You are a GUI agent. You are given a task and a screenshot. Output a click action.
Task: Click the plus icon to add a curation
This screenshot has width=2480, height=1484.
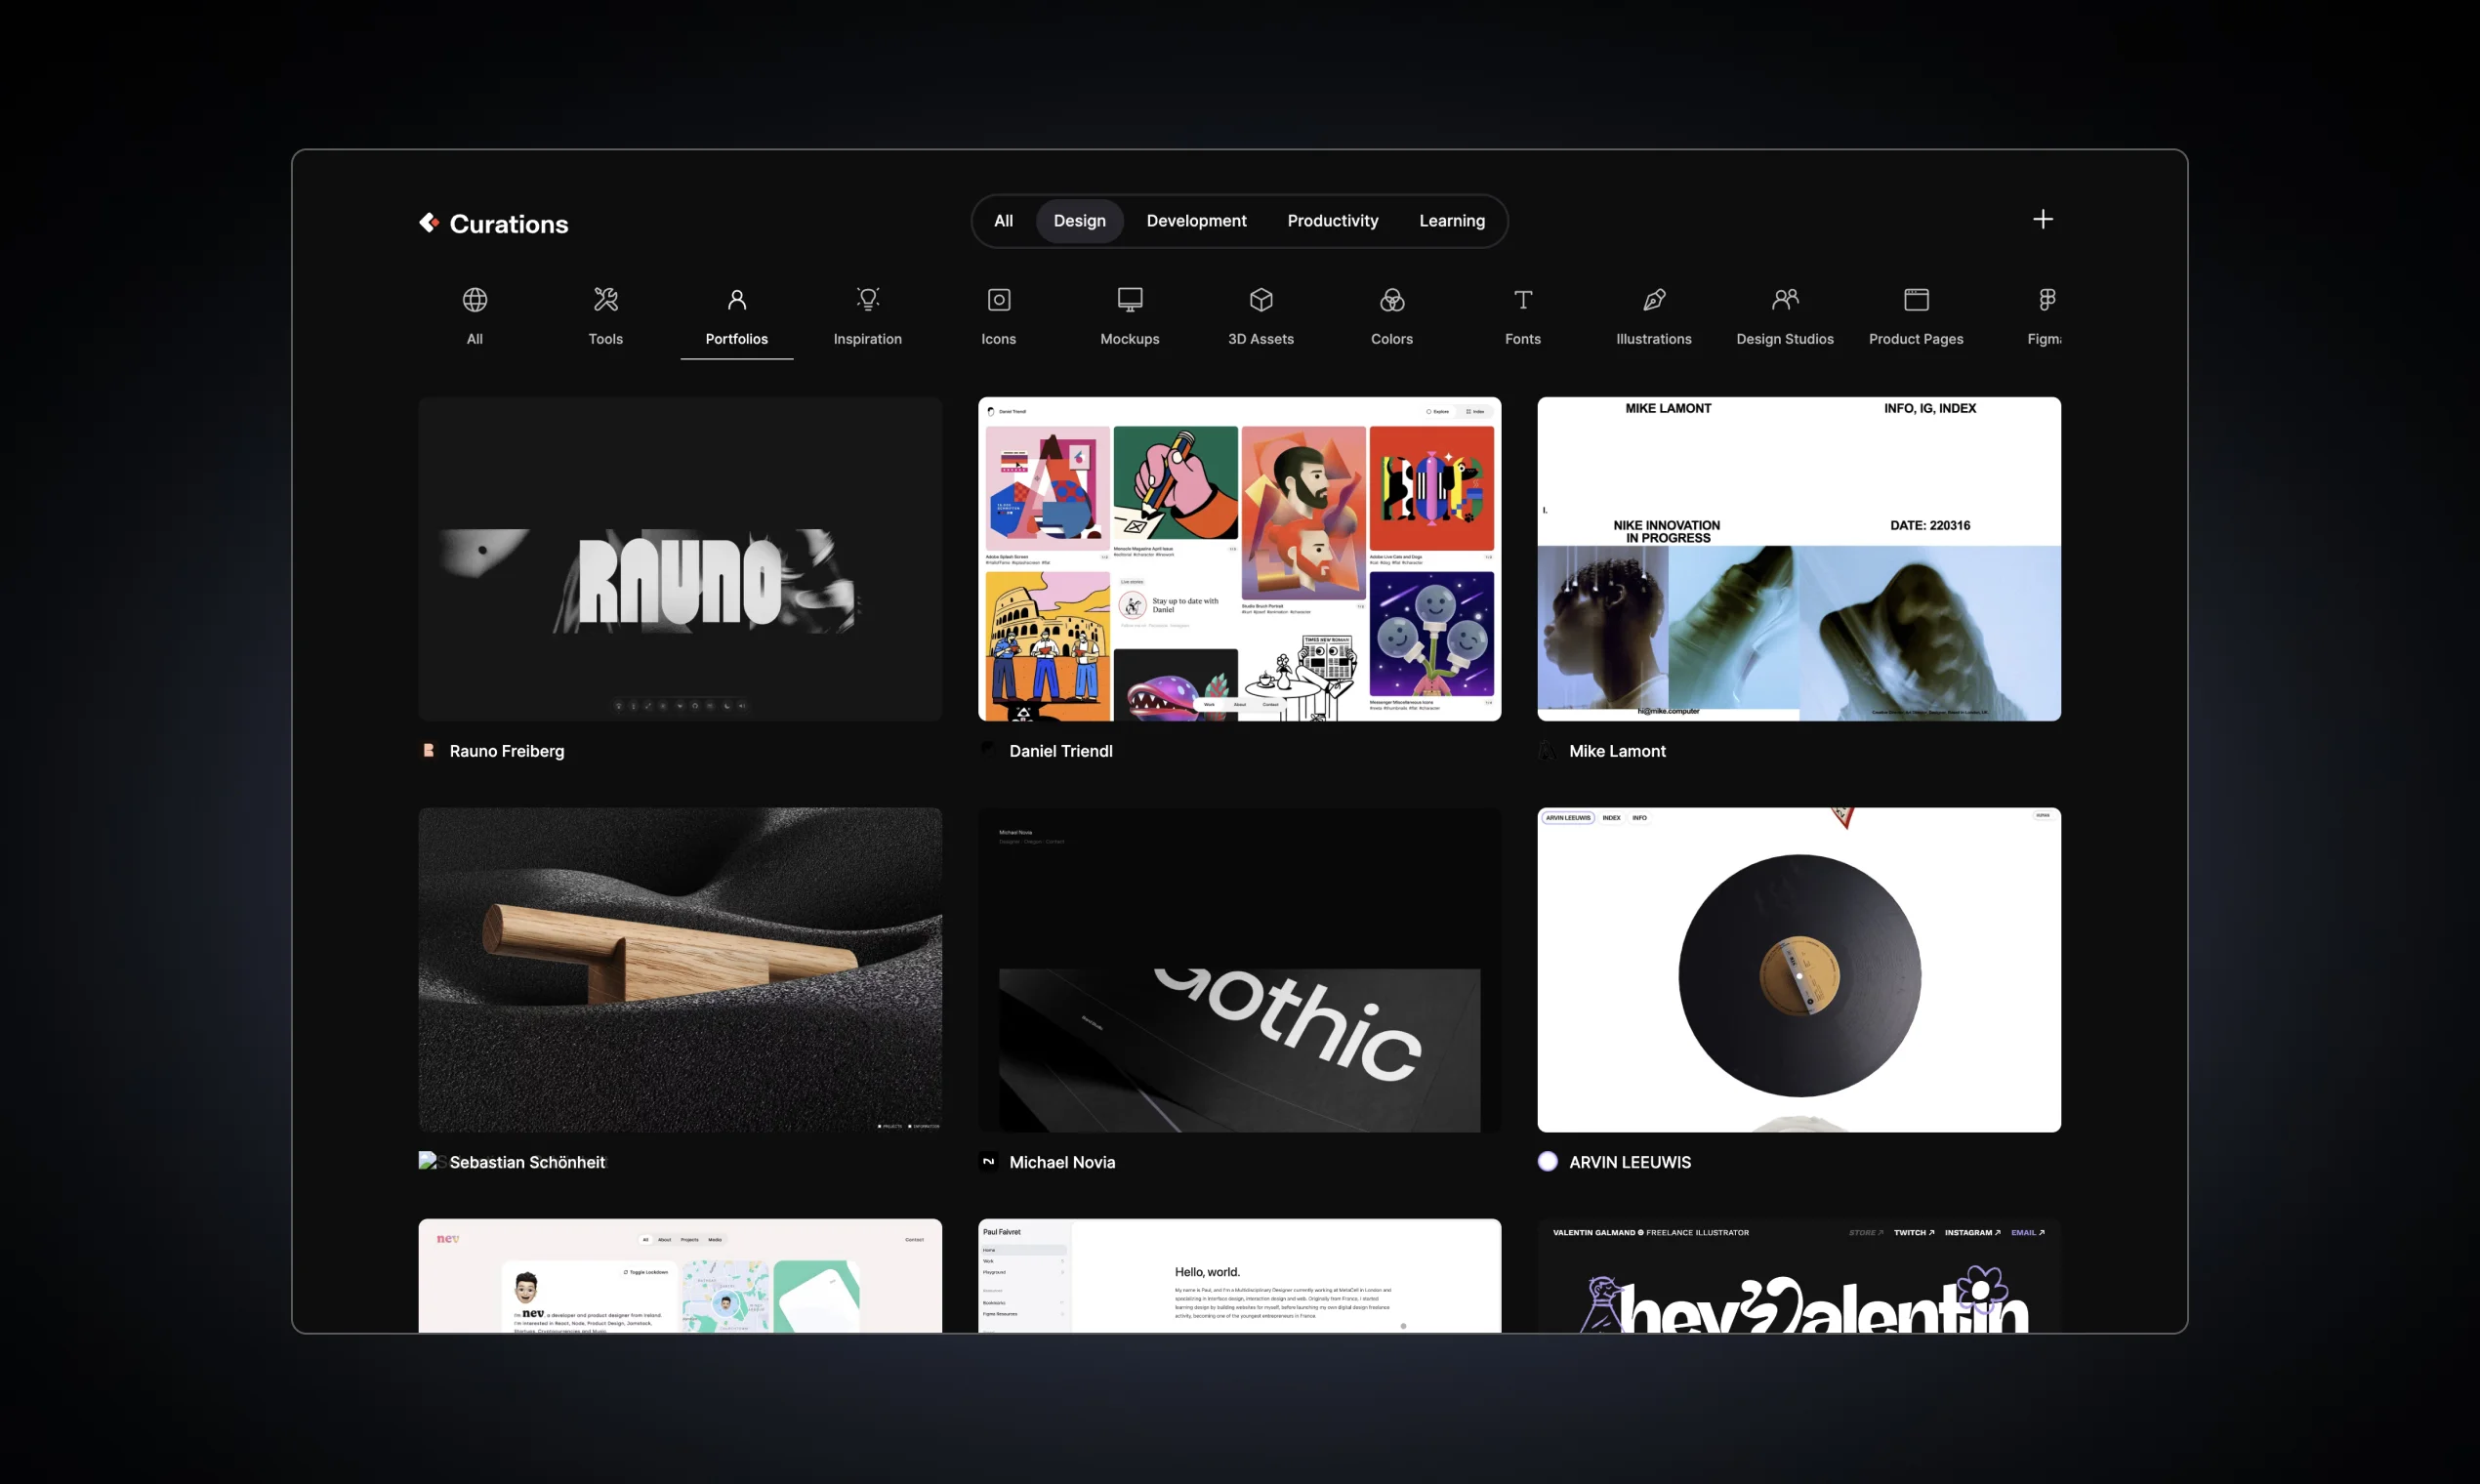[x=2042, y=219]
